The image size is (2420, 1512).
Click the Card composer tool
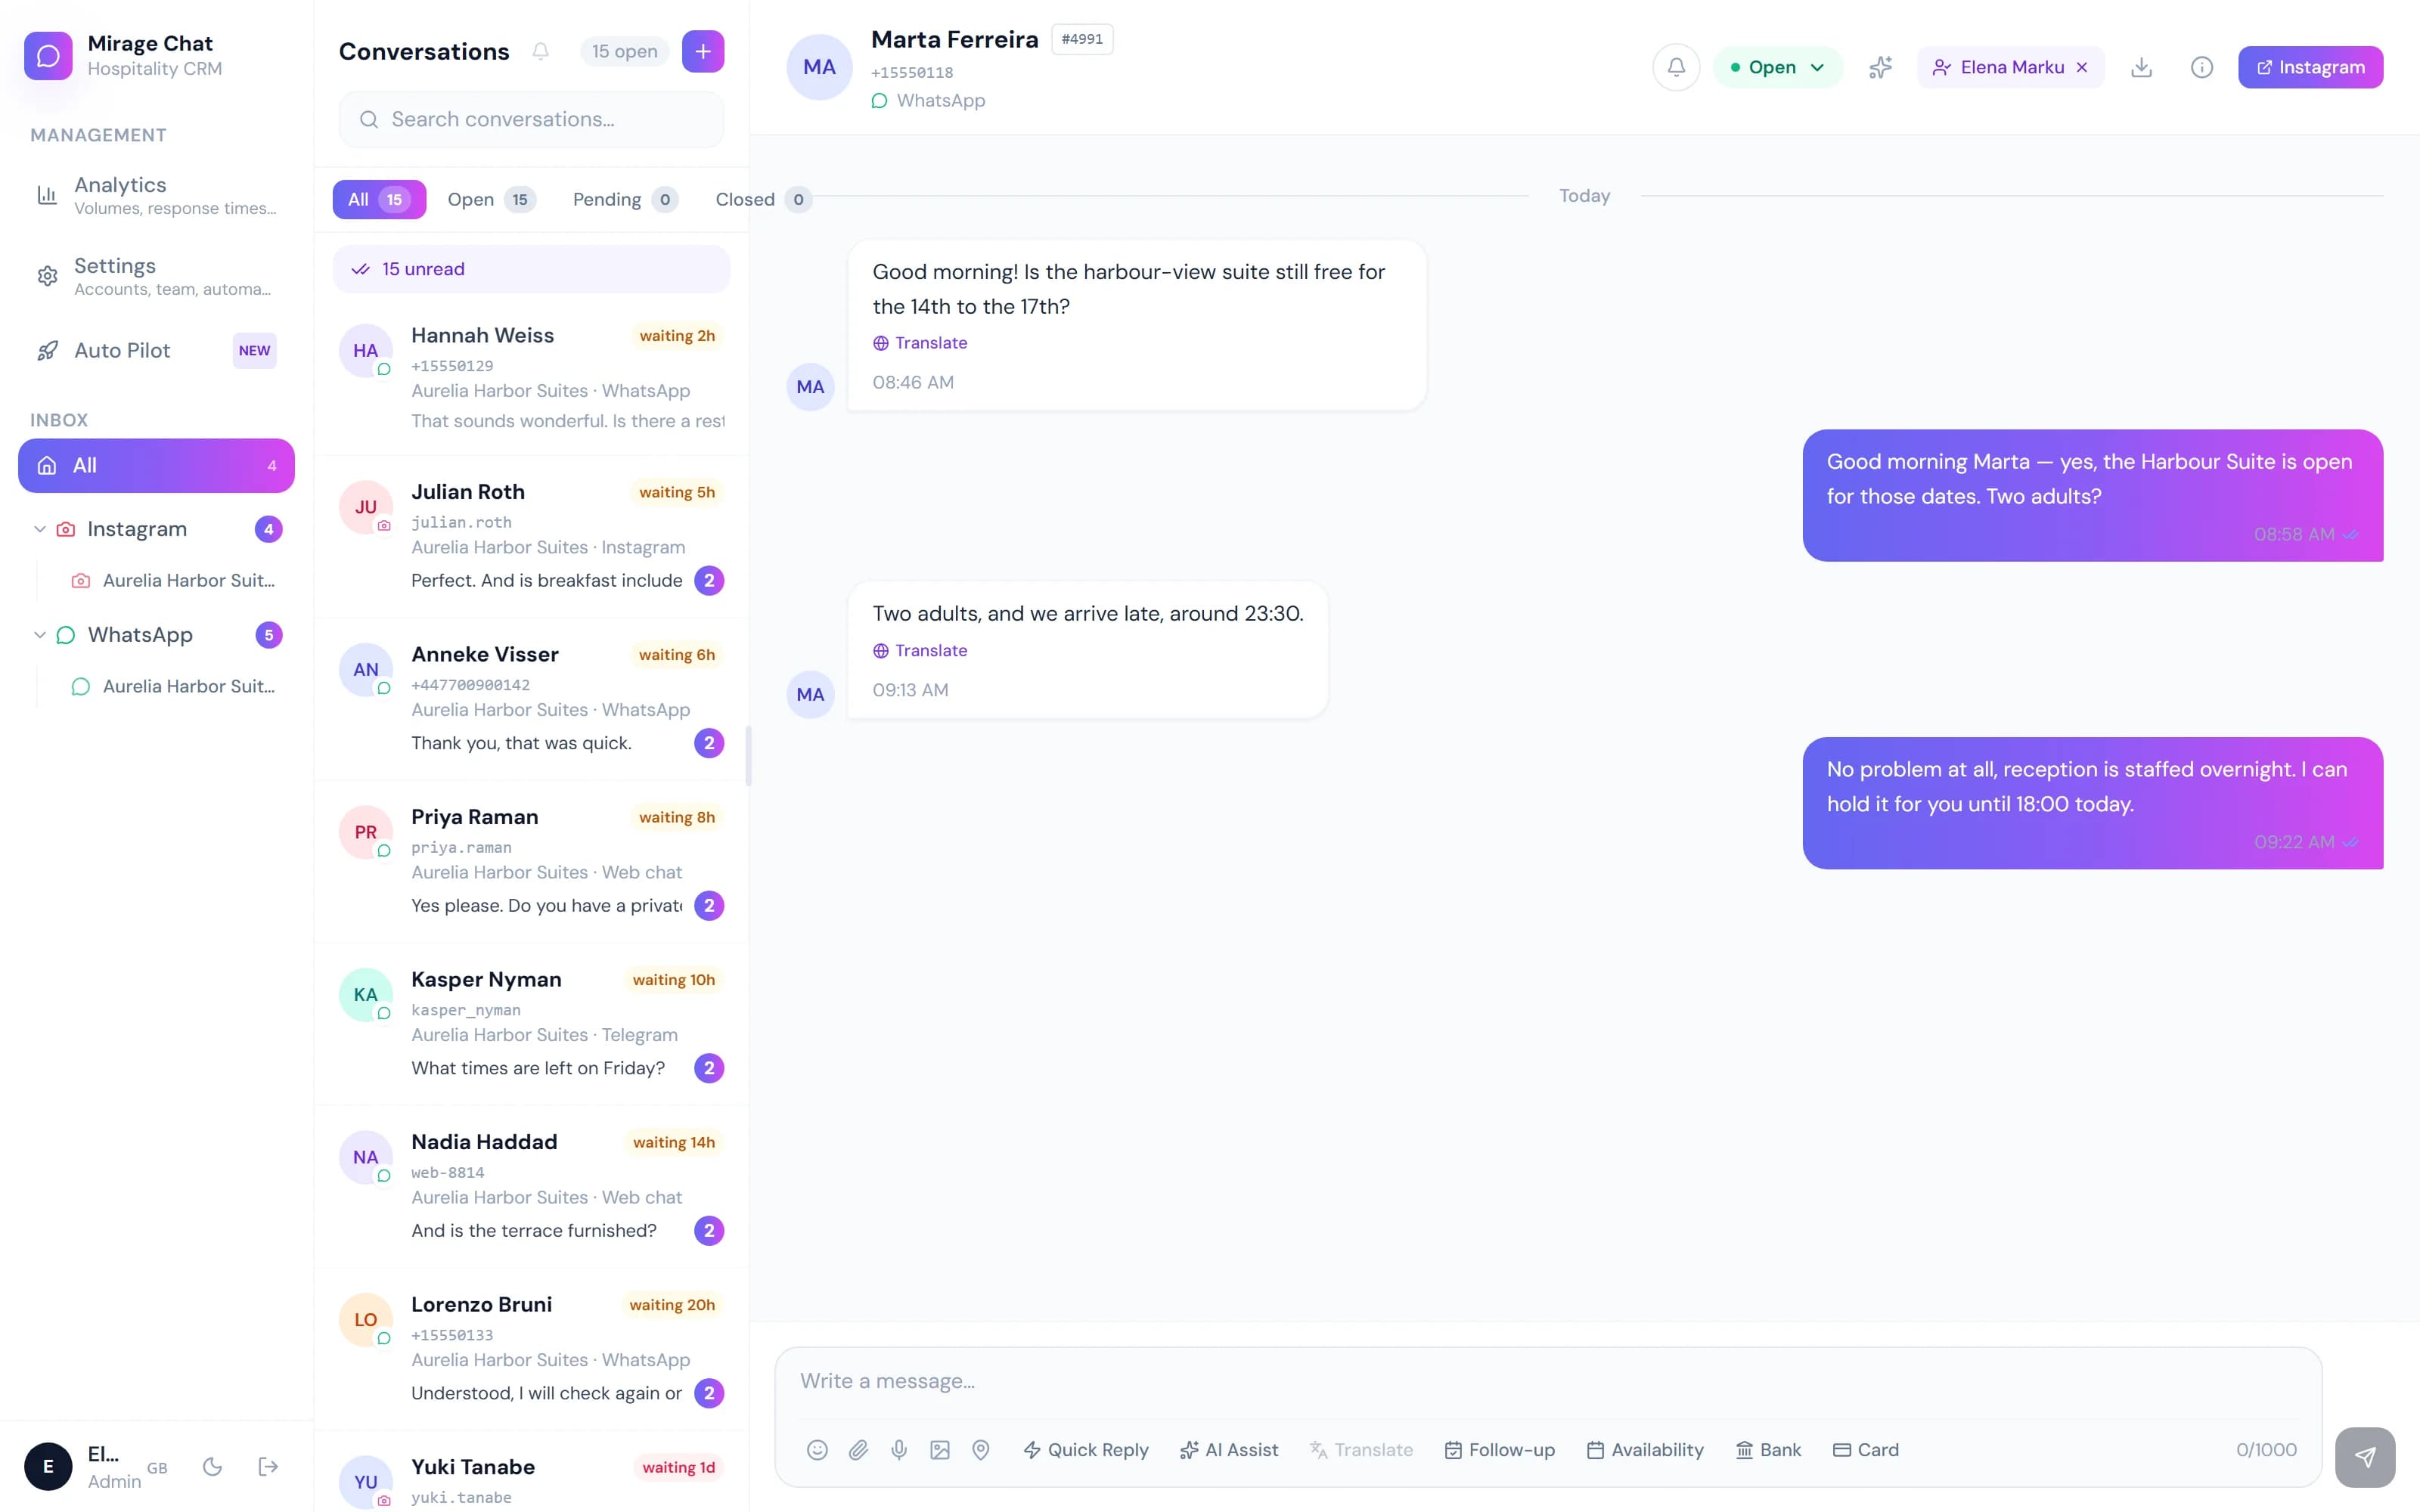point(1866,1449)
